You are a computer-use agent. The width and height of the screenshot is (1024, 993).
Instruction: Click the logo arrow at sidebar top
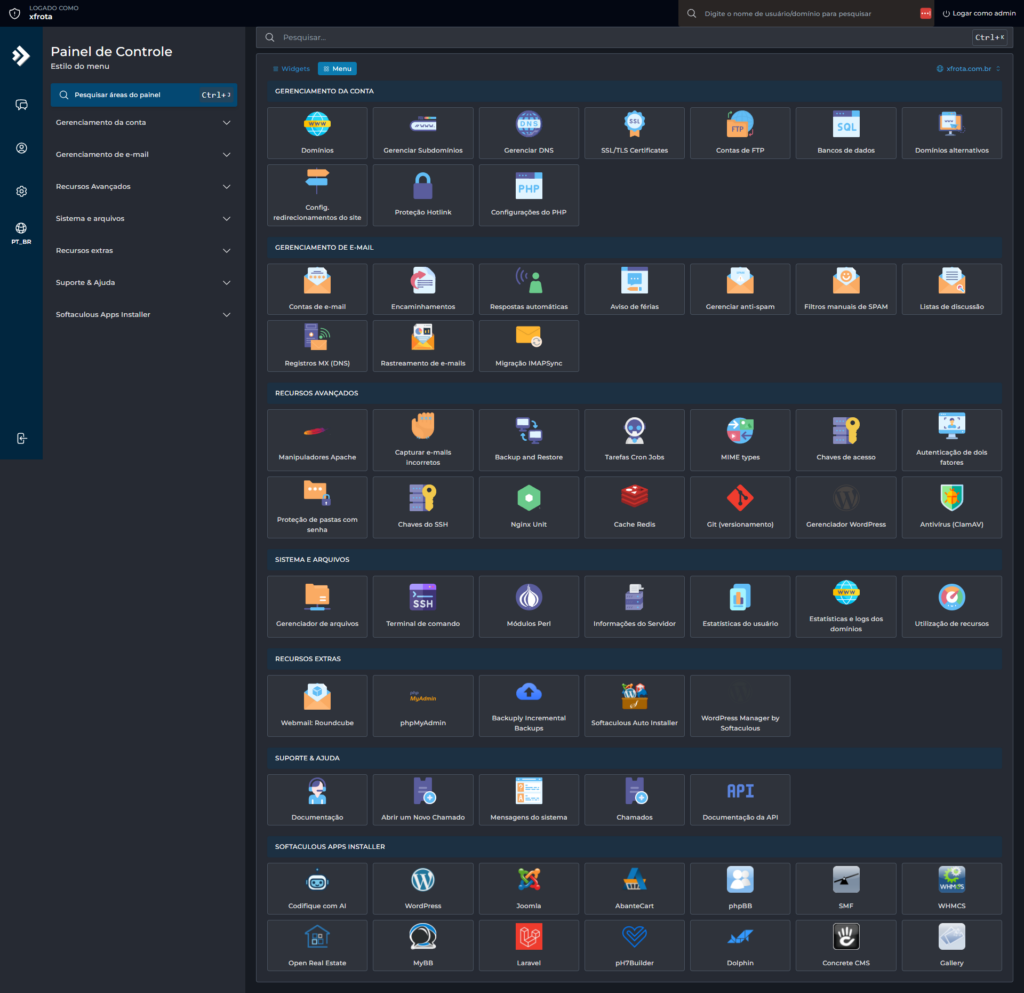(21, 55)
